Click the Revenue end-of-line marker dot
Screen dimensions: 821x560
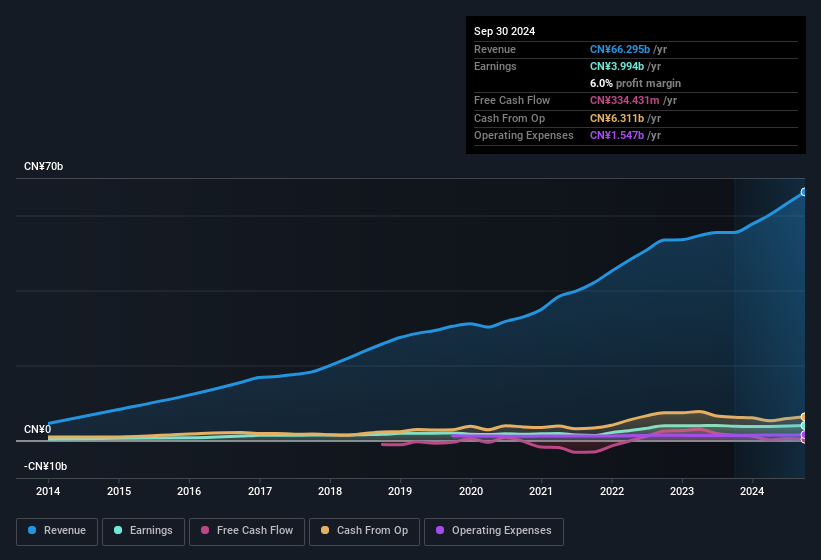click(x=804, y=192)
